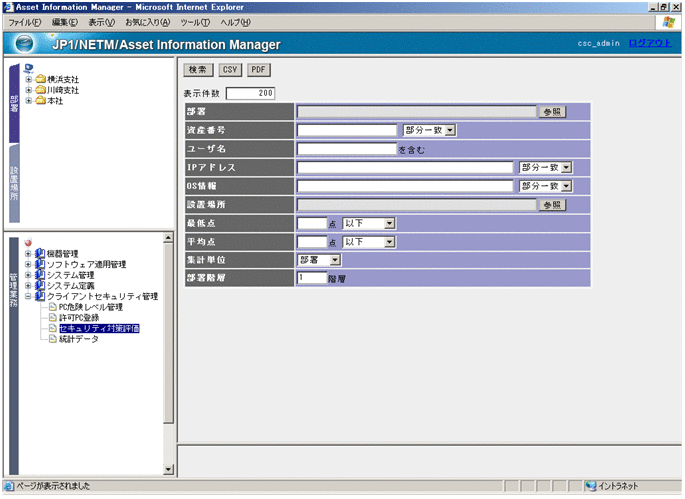Click the 検索 search button
This screenshot has height=499, width=685.
click(197, 70)
